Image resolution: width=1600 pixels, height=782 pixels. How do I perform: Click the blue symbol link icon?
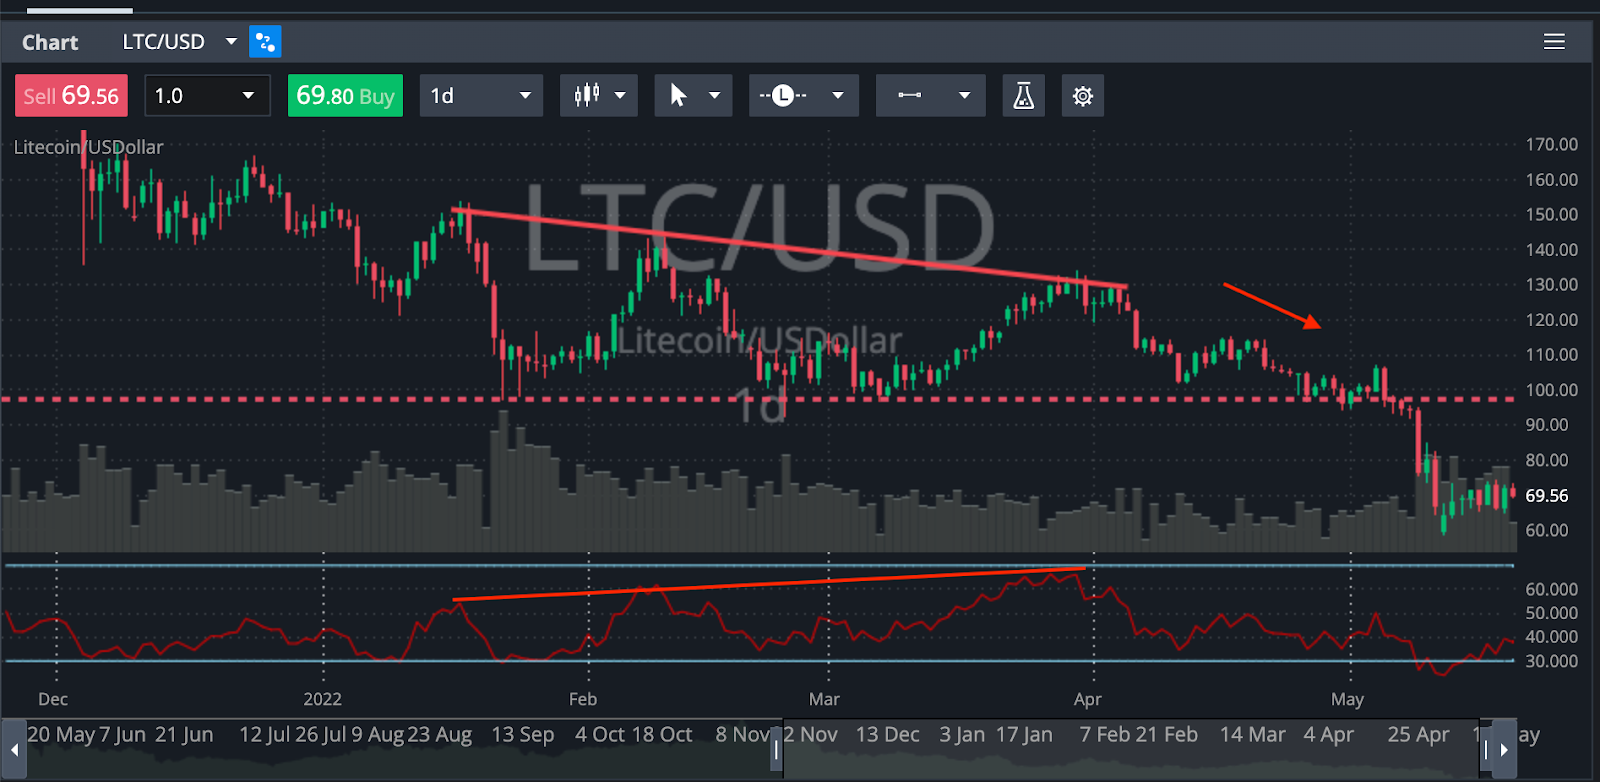tap(265, 42)
